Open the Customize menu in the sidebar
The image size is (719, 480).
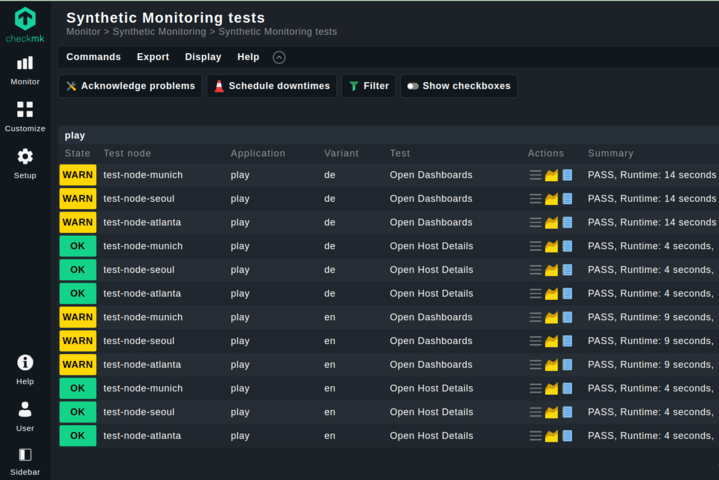(25, 116)
